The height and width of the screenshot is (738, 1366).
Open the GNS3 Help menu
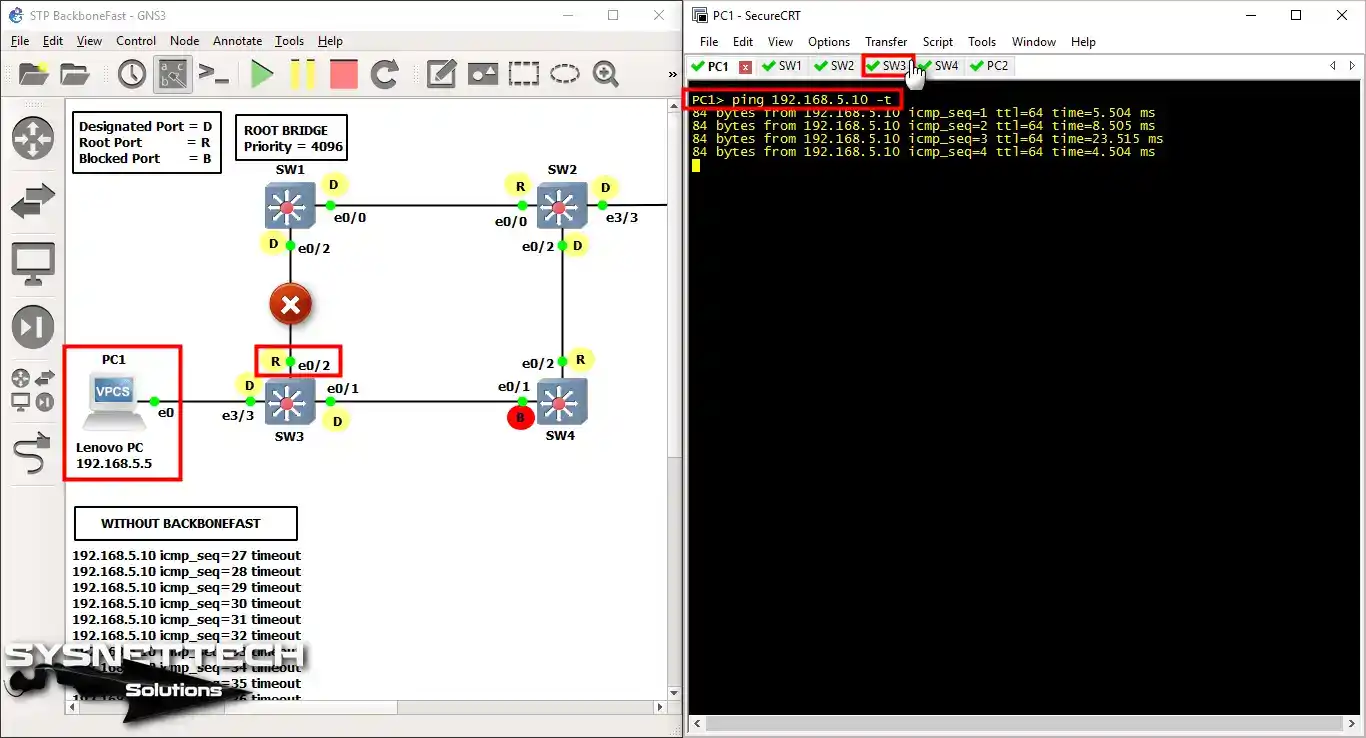tap(330, 41)
